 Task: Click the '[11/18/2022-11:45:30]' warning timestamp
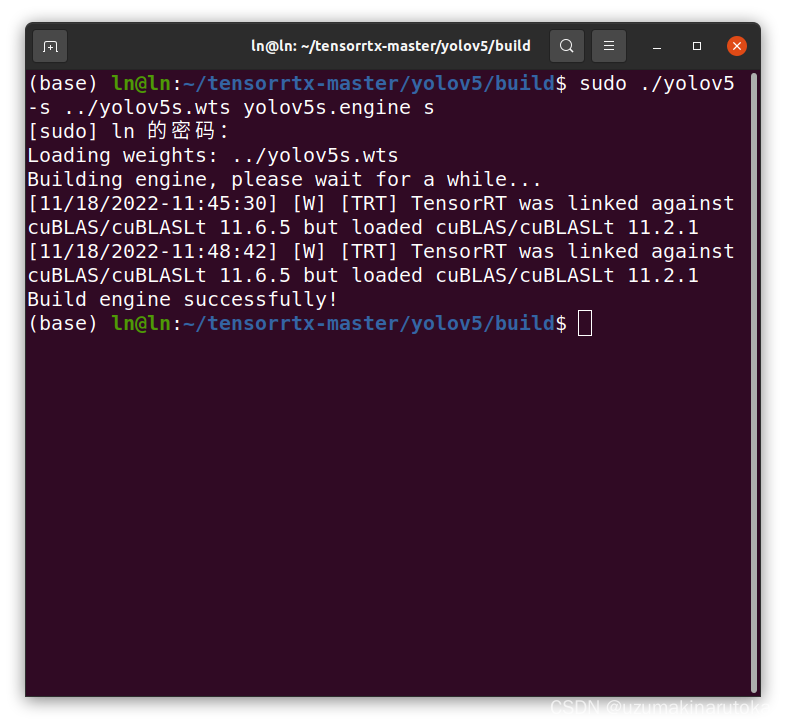pyautogui.click(x=153, y=204)
